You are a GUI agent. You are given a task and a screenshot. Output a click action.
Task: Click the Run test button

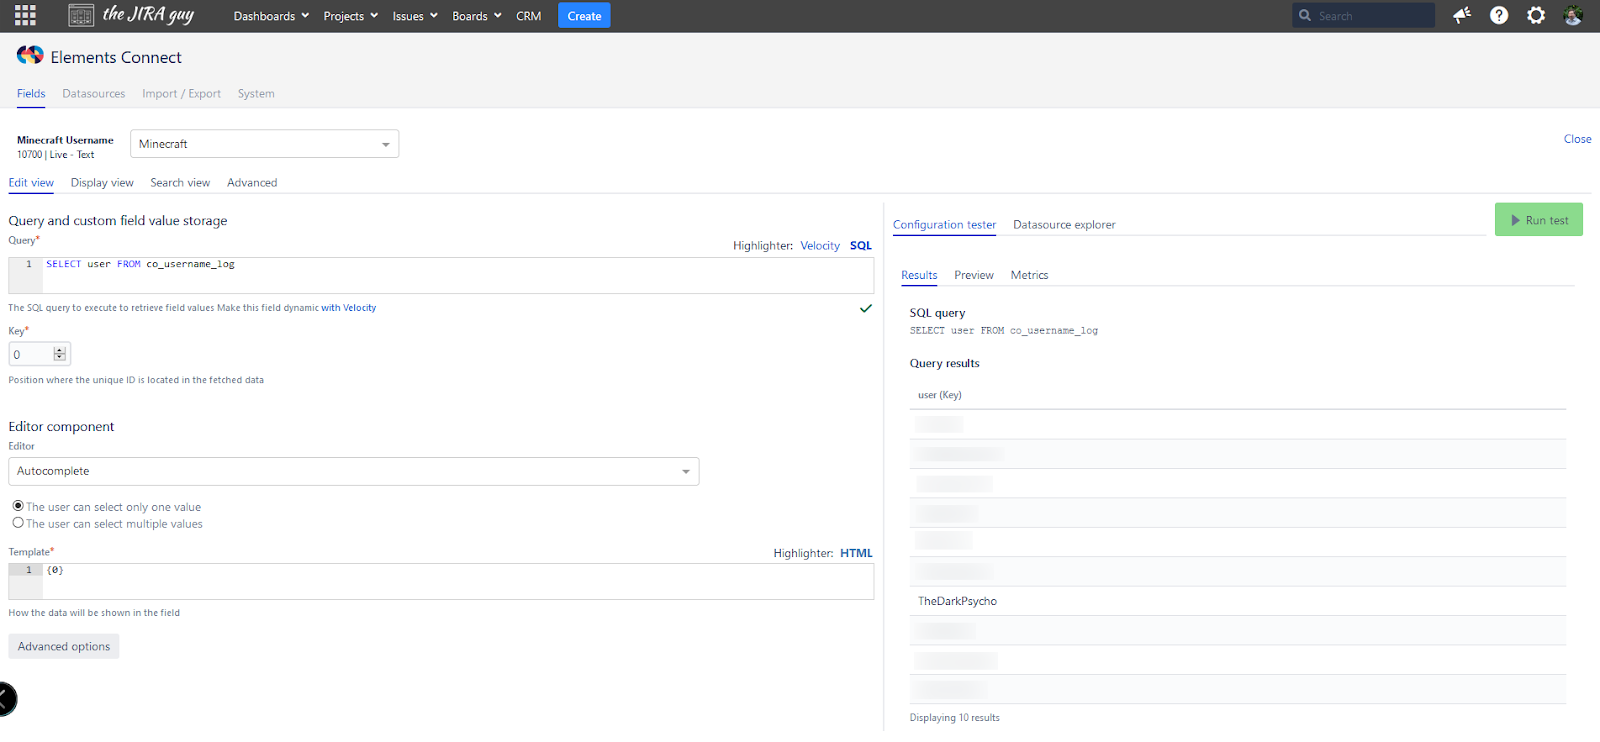[x=1539, y=220]
